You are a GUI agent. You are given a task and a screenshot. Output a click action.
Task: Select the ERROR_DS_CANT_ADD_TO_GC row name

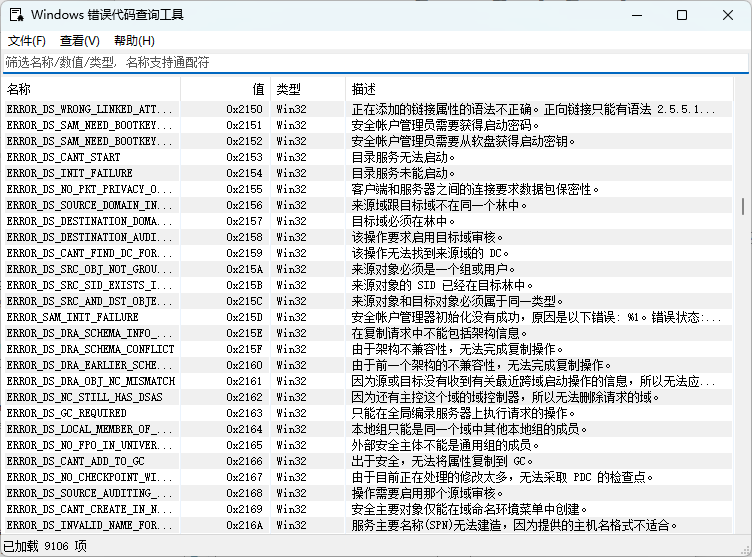point(75,461)
